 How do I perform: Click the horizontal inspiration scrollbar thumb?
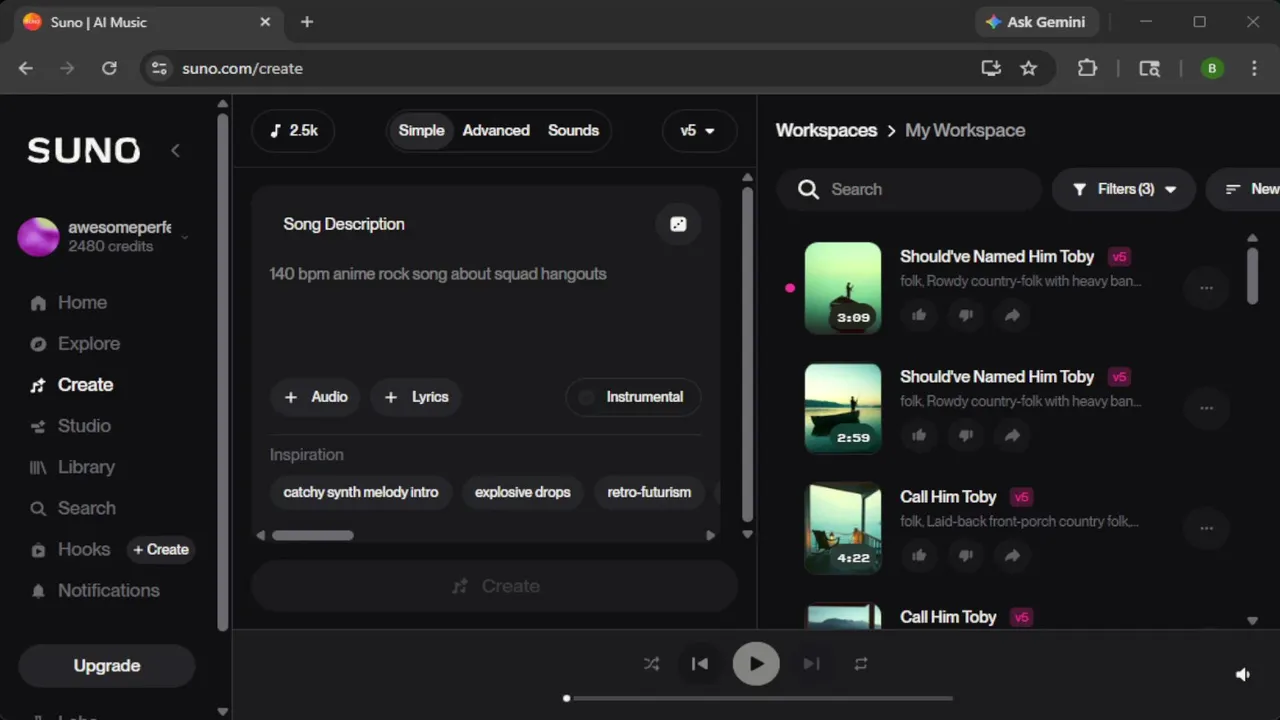tap(313, 535)
